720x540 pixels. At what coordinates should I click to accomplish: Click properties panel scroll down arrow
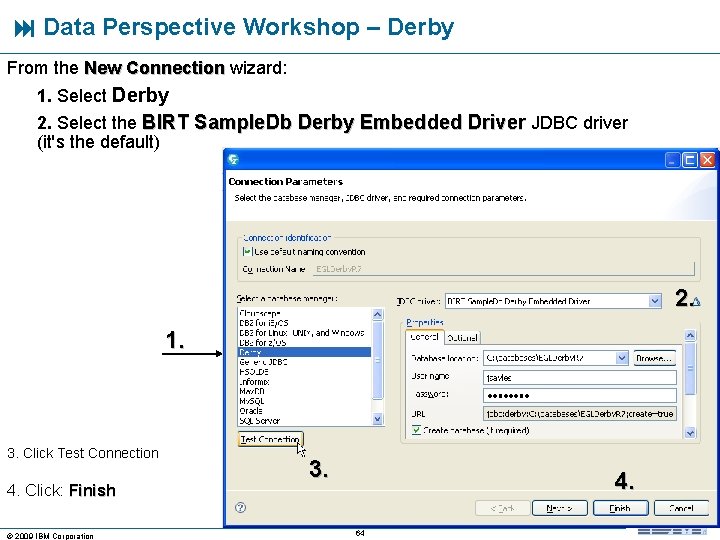(x=690, y=433)
